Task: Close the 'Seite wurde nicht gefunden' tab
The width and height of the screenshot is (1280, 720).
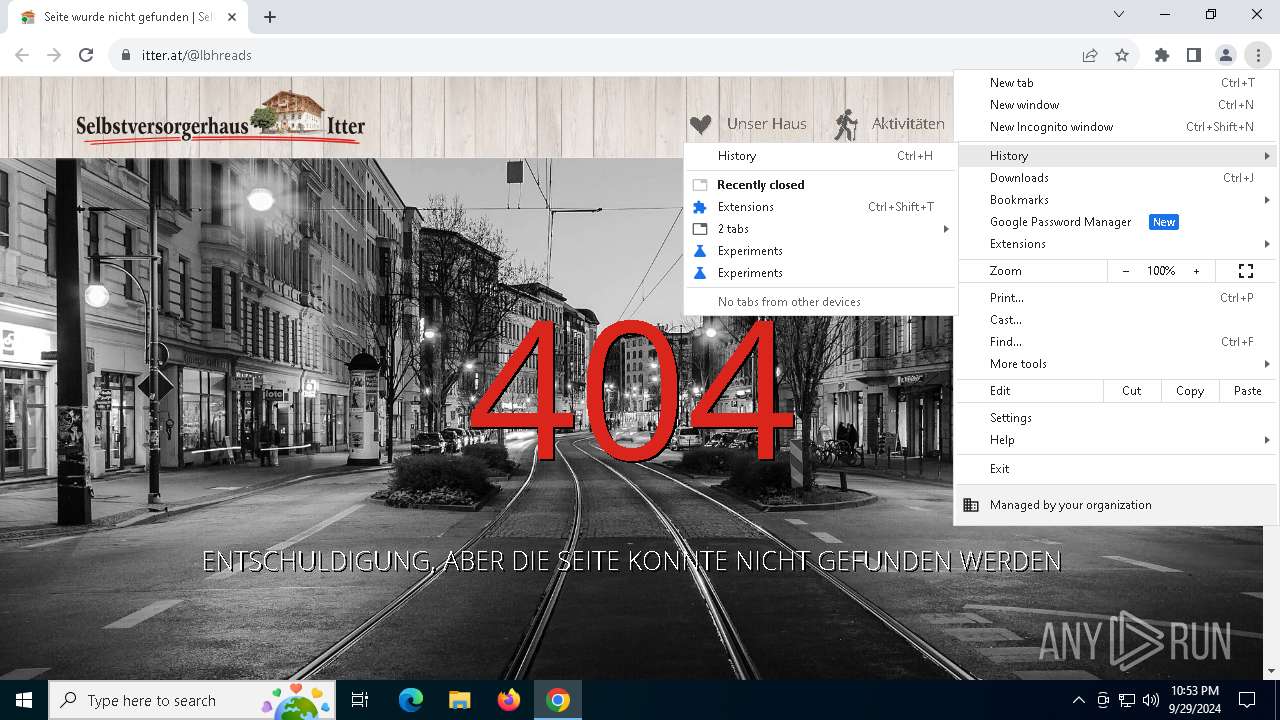Action: click(232, 17)
